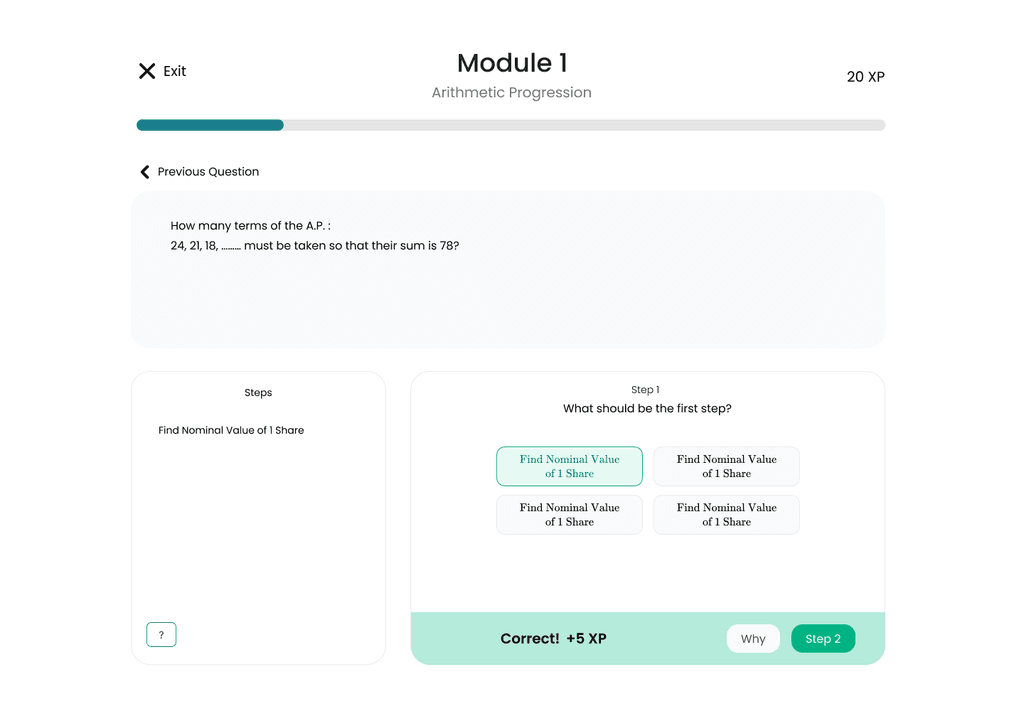Select the listed step in Steps panel
Screen dimensions: 1024x728
231,430
